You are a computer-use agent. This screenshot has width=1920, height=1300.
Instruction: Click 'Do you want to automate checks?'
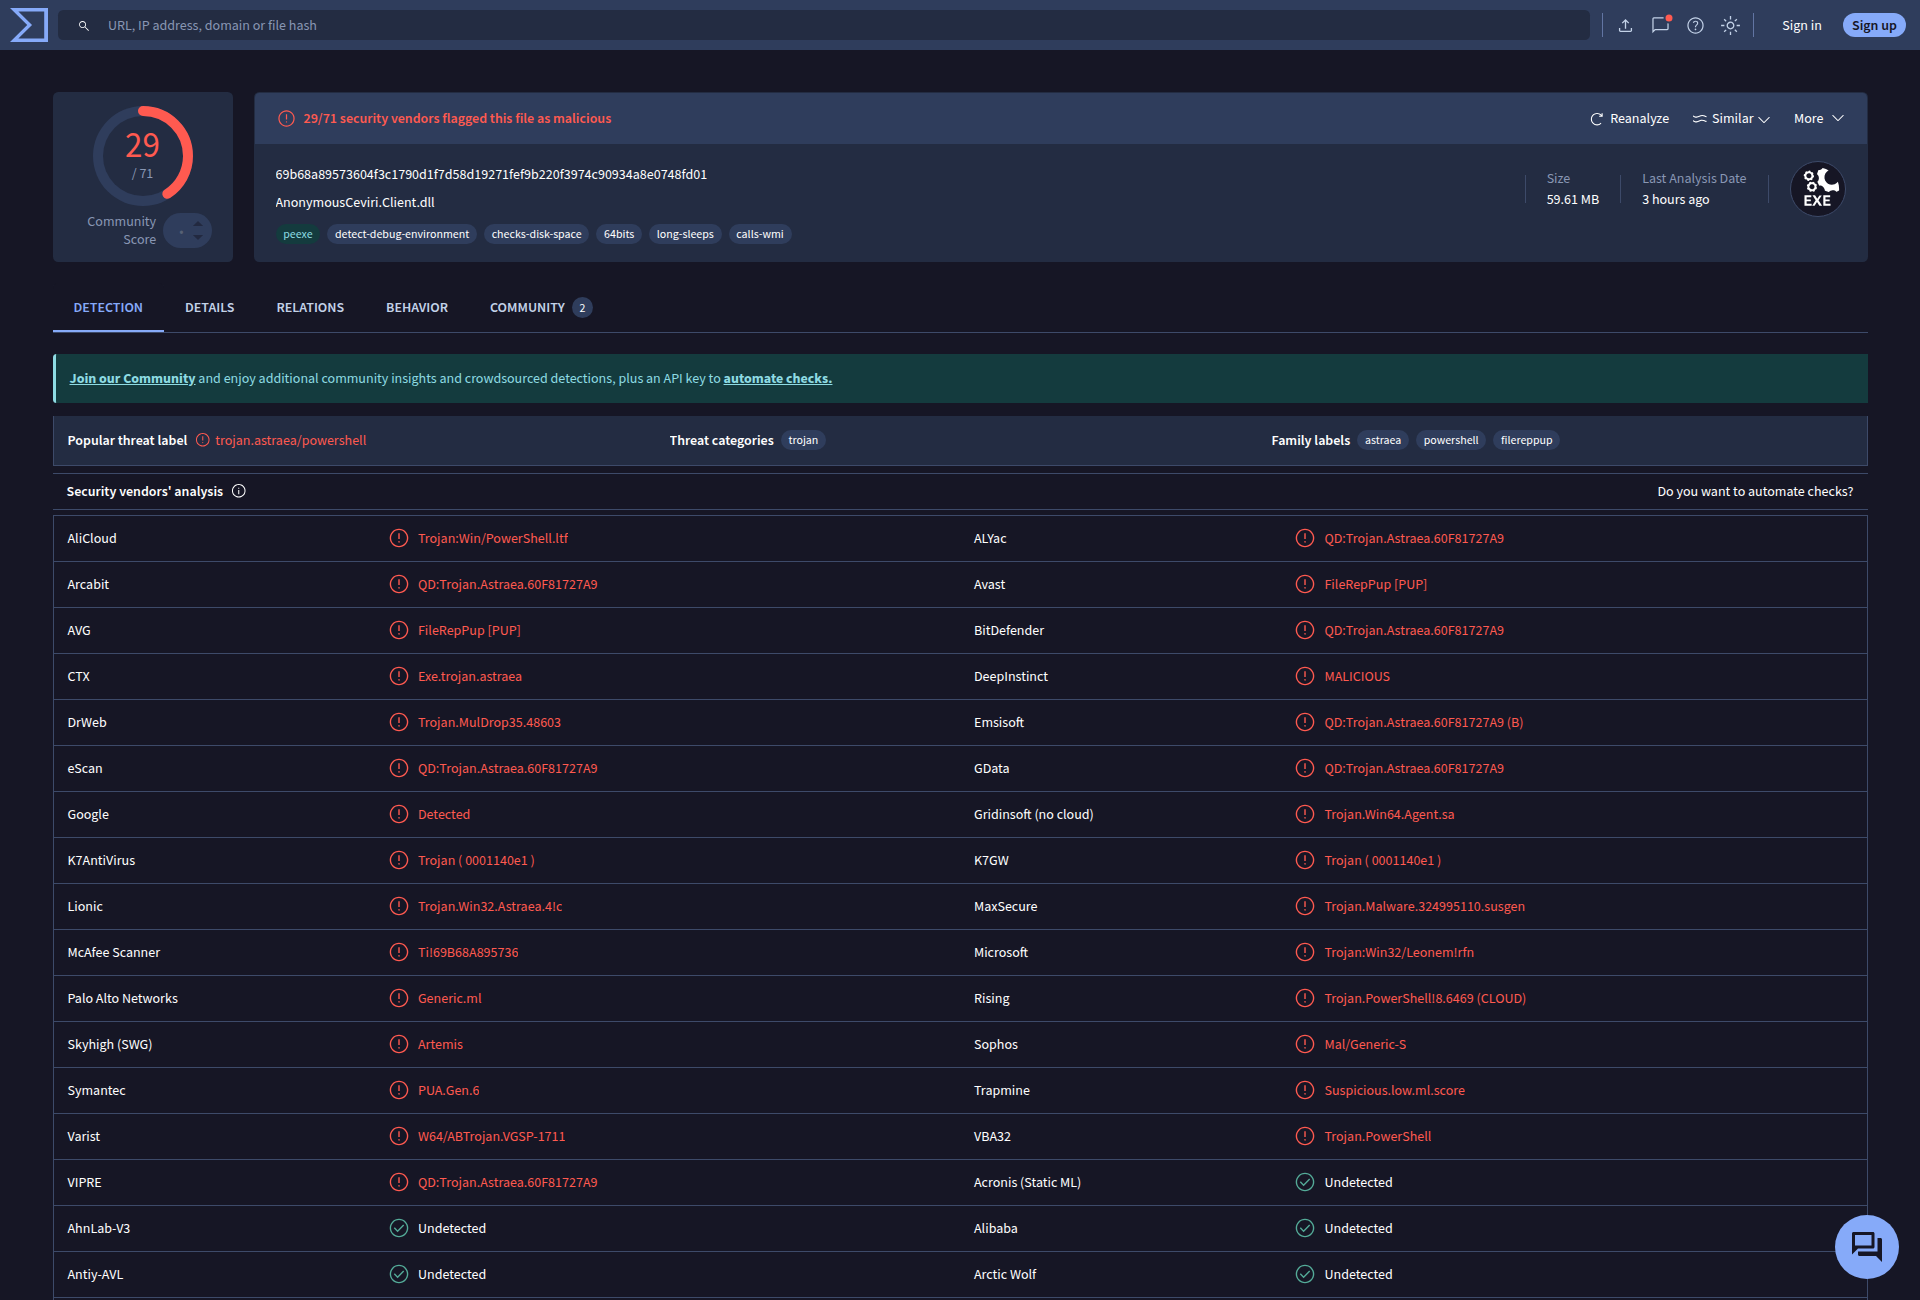point(1755,492)
